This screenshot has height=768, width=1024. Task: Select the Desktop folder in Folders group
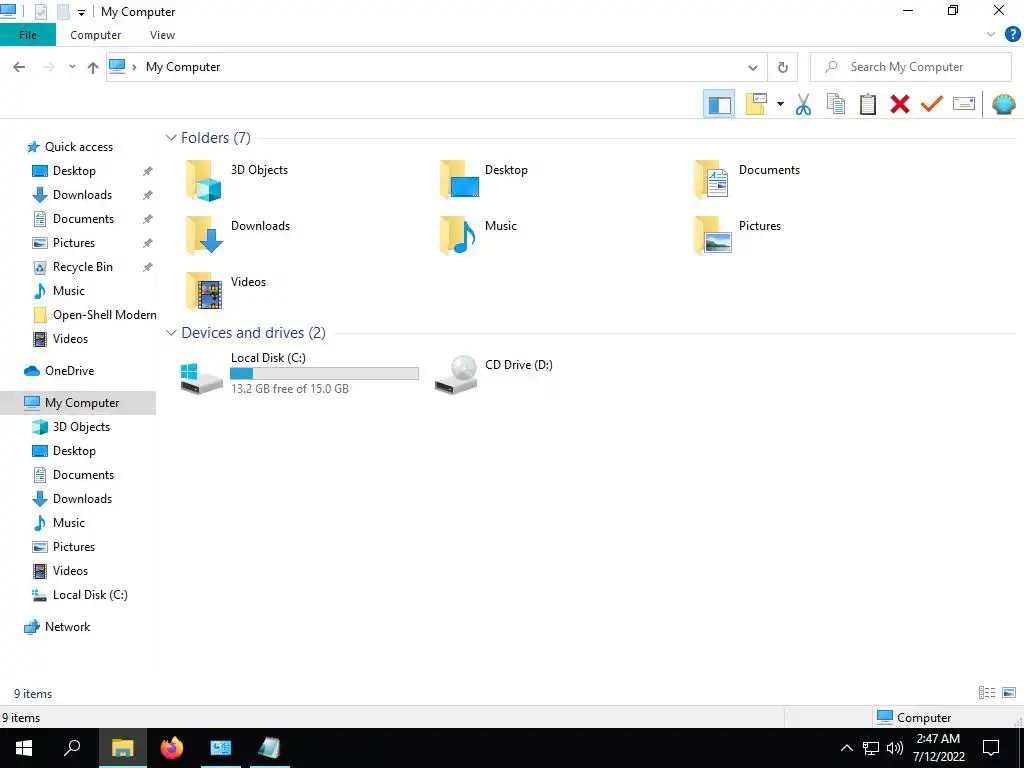[485, 180]
